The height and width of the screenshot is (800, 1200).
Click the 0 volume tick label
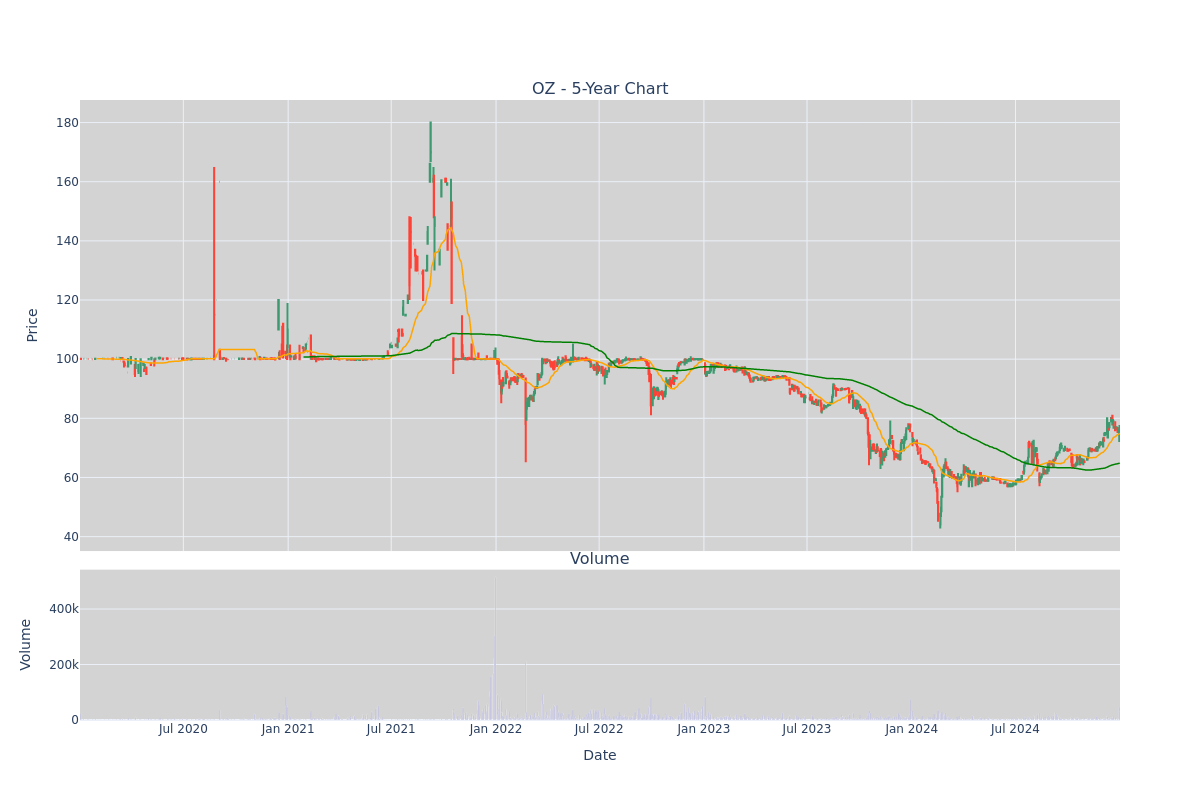pyautogui.click(x=75, y=719)
